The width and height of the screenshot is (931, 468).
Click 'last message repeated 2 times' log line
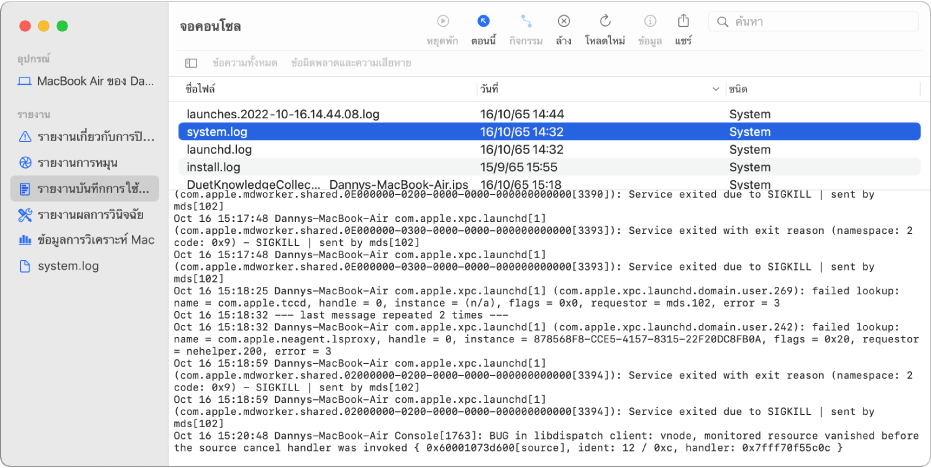(341, 315)
